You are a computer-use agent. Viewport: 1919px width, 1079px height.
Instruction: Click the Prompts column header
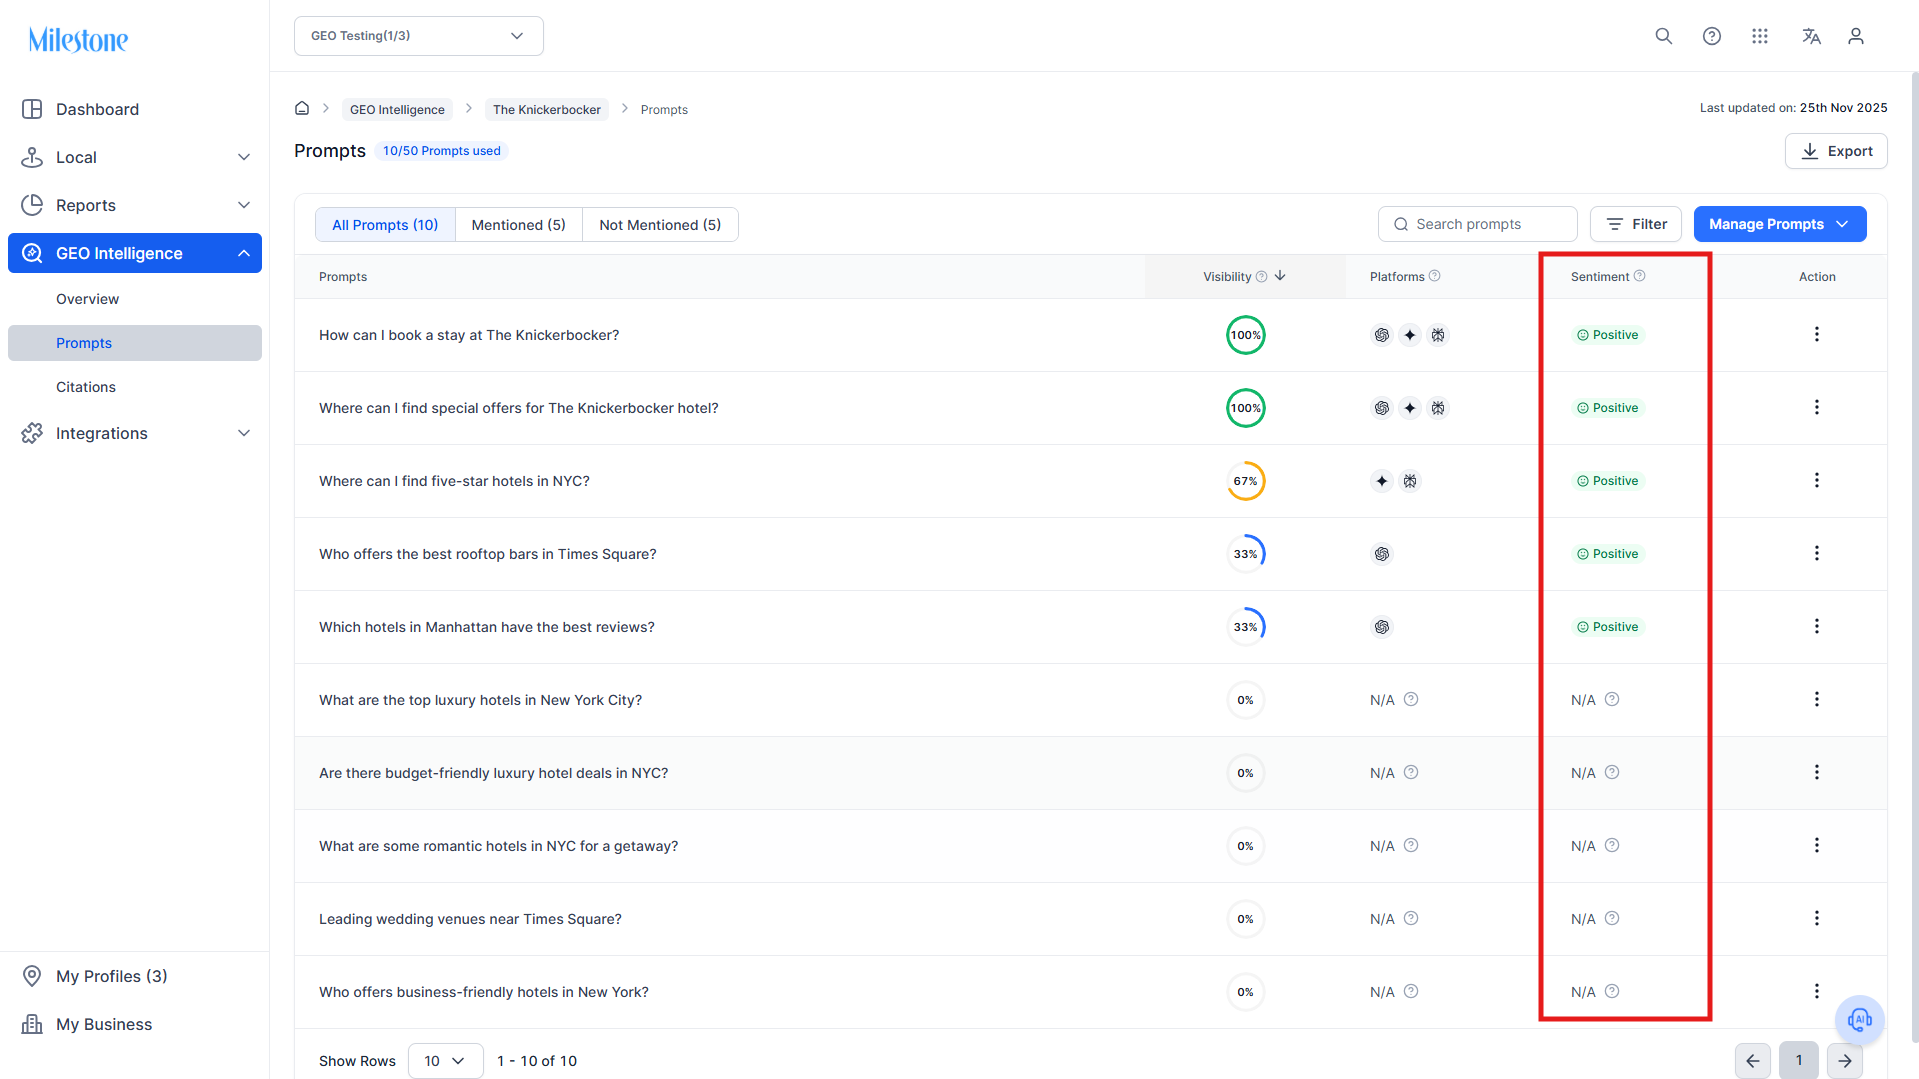tap(343, 277)
